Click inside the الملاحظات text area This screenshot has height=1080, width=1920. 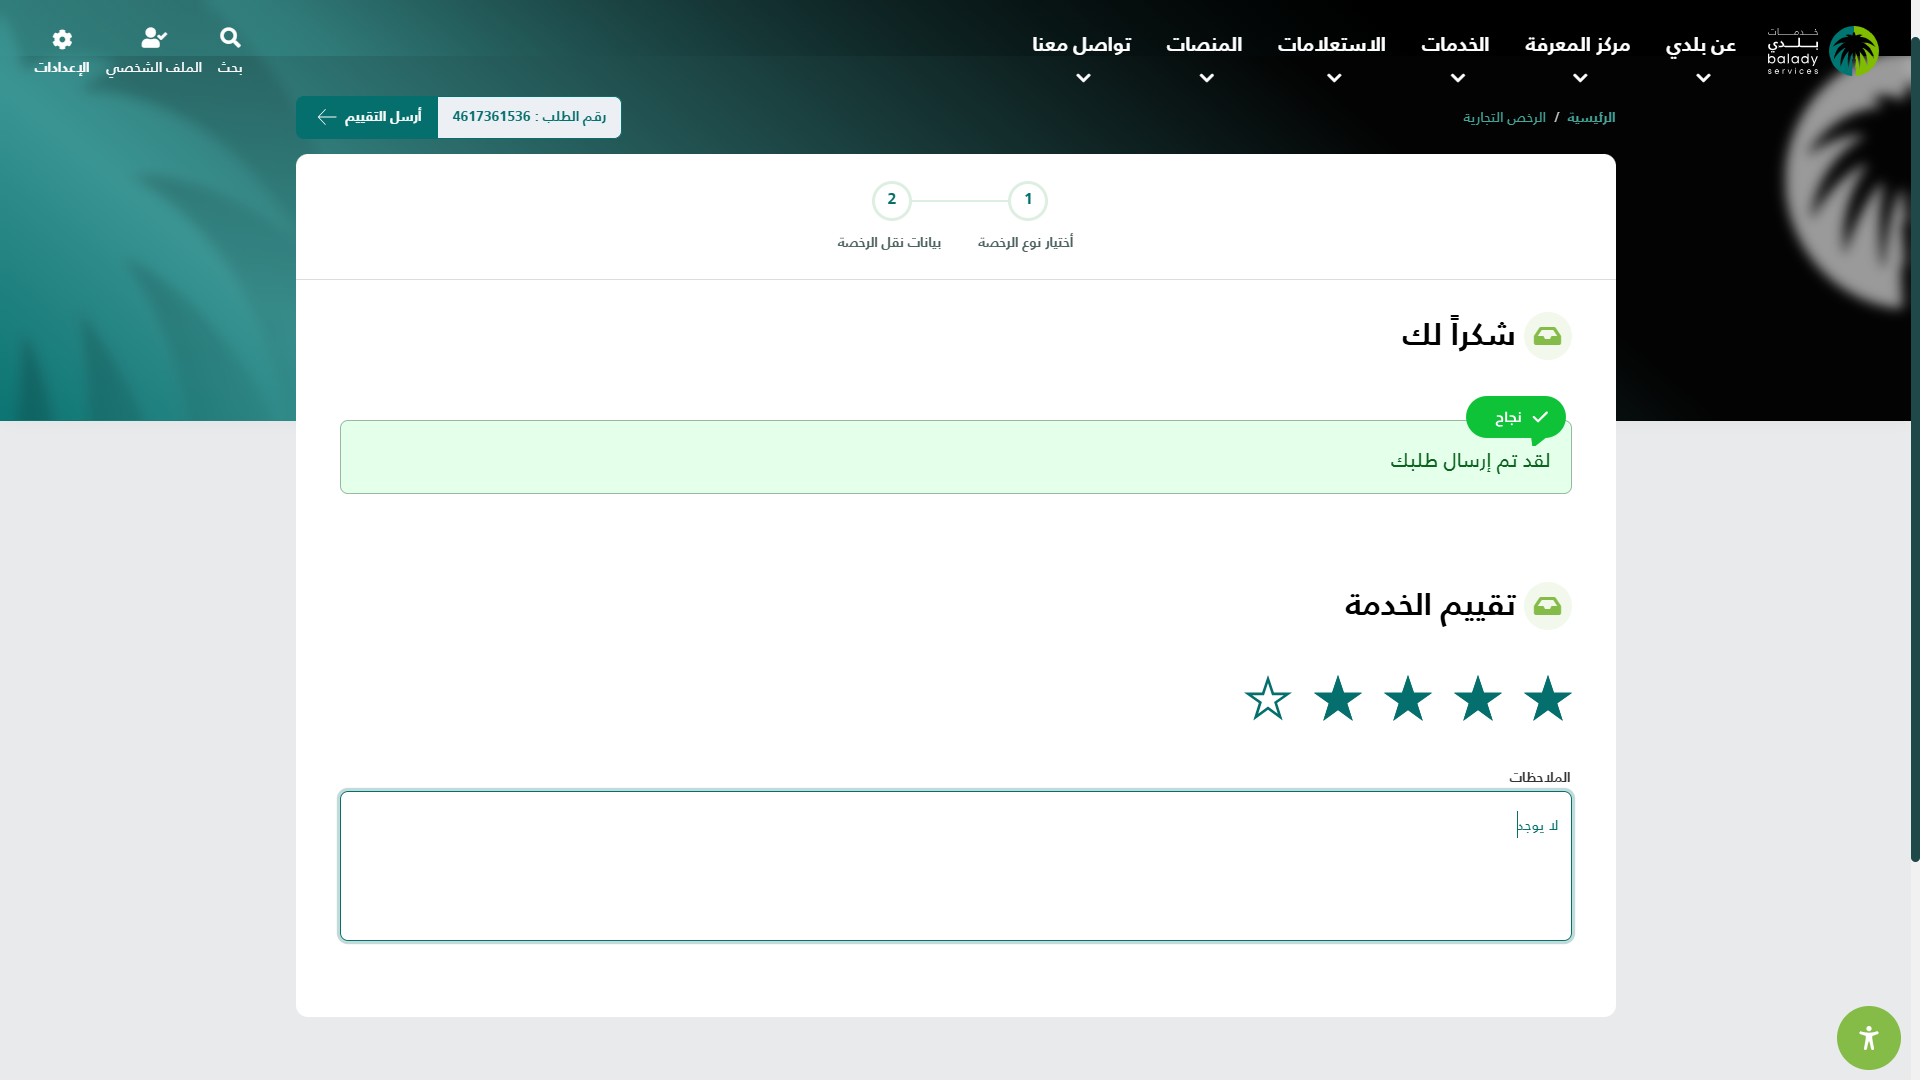tap(955, 866)
